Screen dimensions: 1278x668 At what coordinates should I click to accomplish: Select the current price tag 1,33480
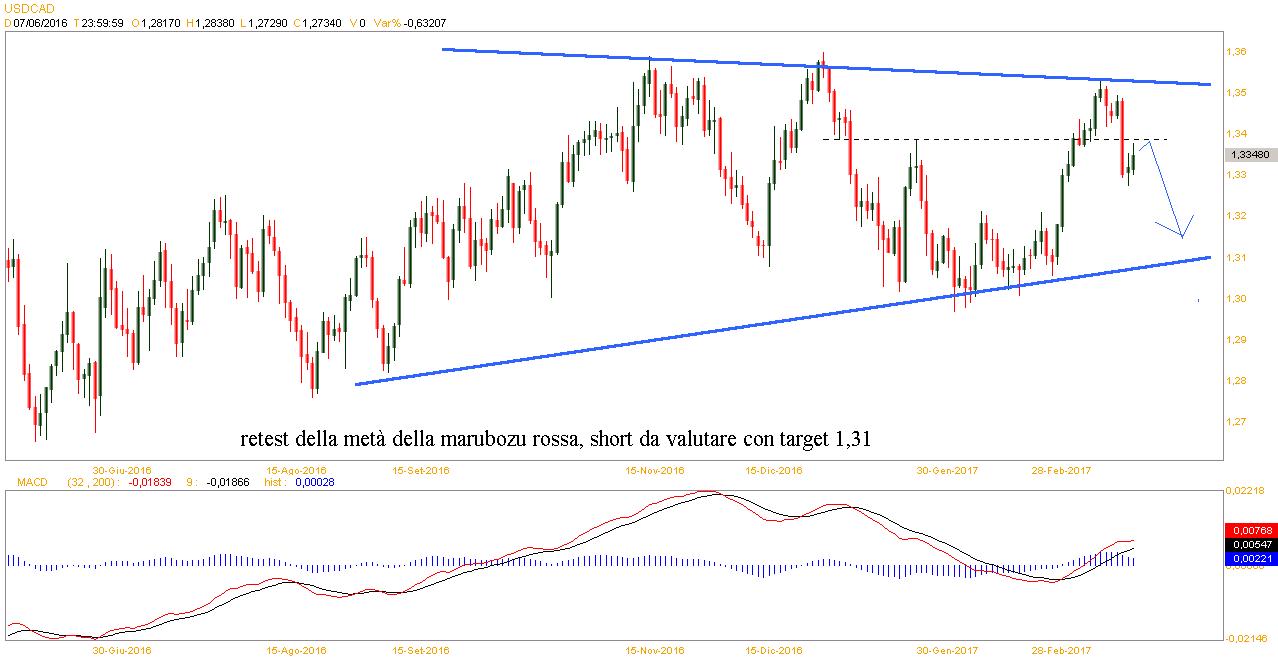pyautogui.click(x=1250, y=154)
